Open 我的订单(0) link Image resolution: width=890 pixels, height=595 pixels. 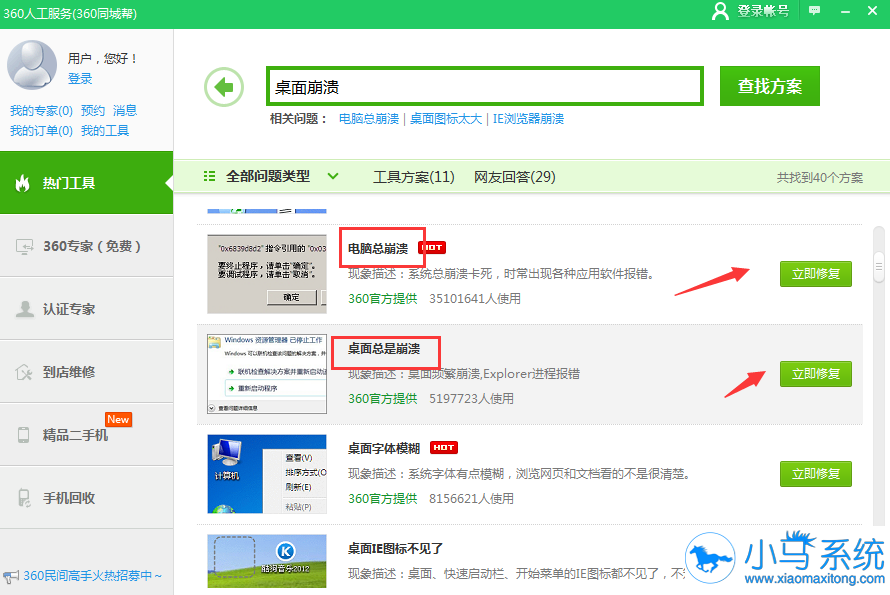coord(41,131)
